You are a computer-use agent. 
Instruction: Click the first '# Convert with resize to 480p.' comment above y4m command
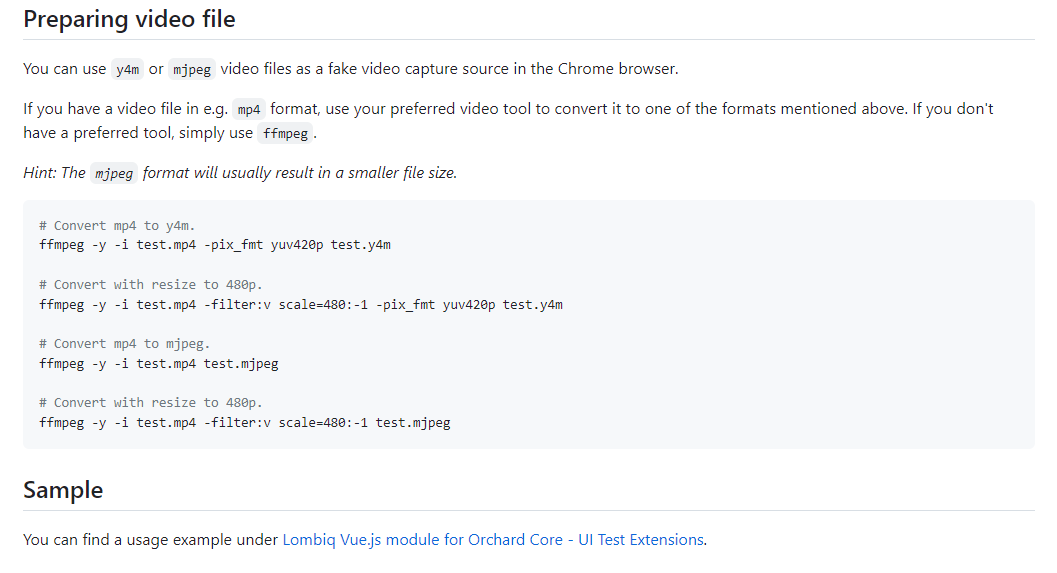(150, 284)
